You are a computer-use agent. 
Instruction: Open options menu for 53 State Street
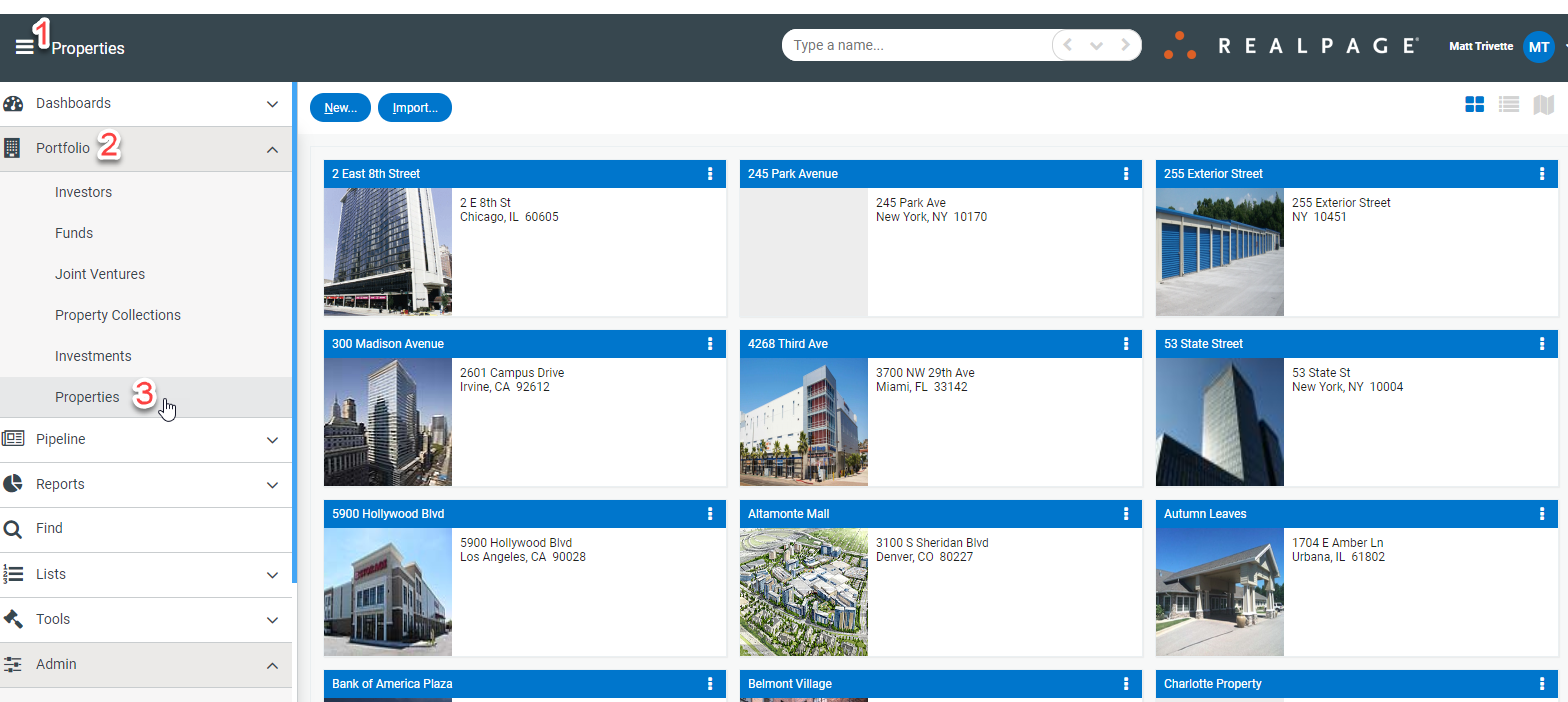1542,344
